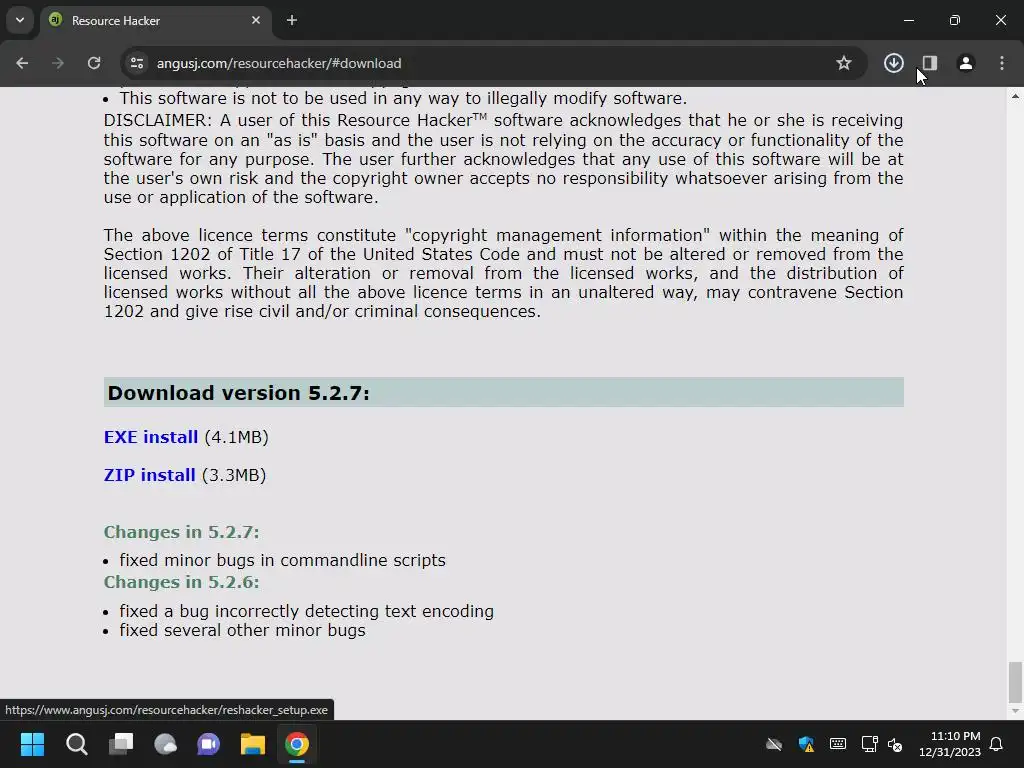The height and width of the screenshot is (768, 1024).
Task: Click the 'Changes in 5.2.7:' heading
Action: (182, 532)
